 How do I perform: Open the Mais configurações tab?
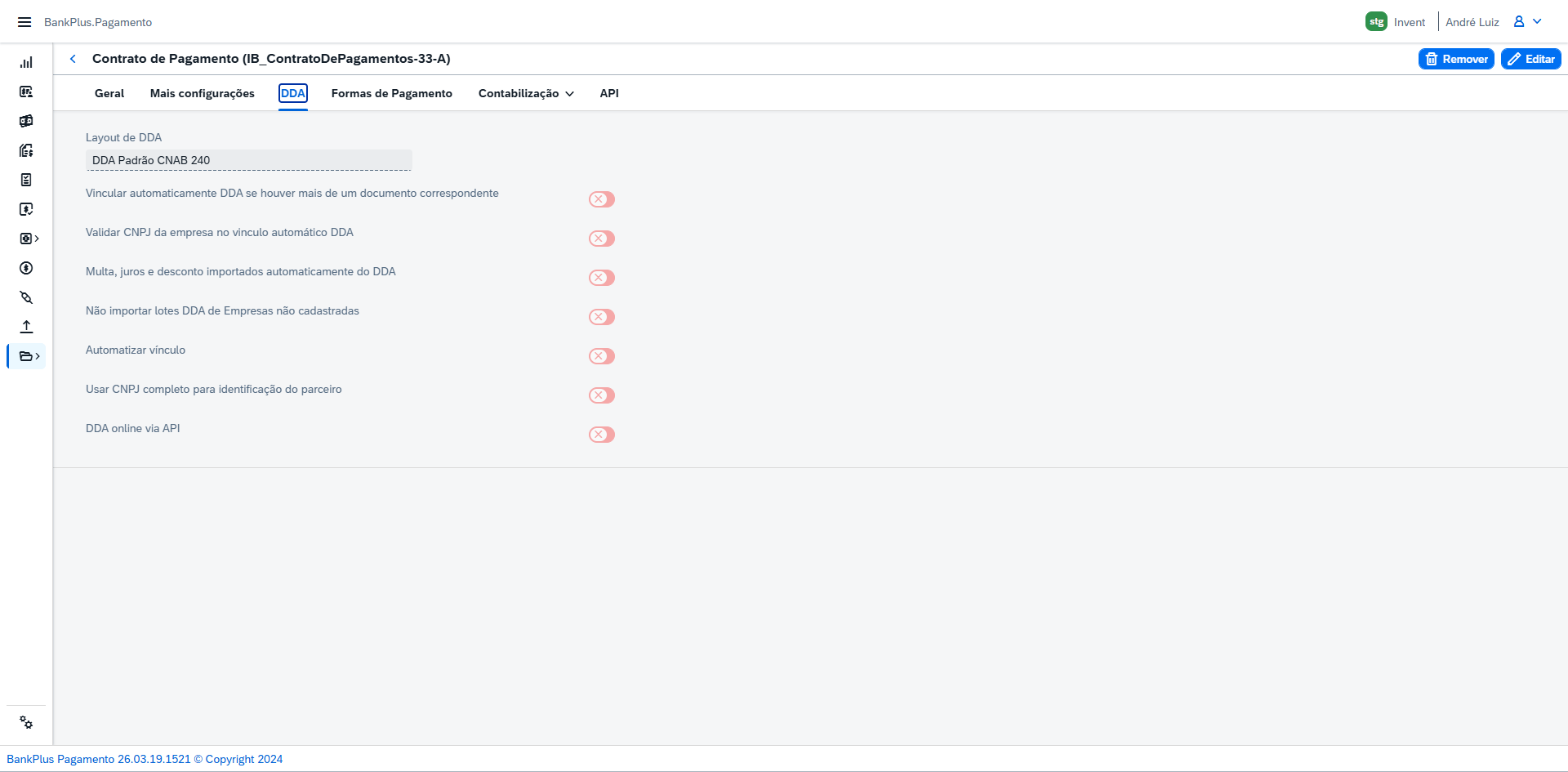tap(202, 93)
